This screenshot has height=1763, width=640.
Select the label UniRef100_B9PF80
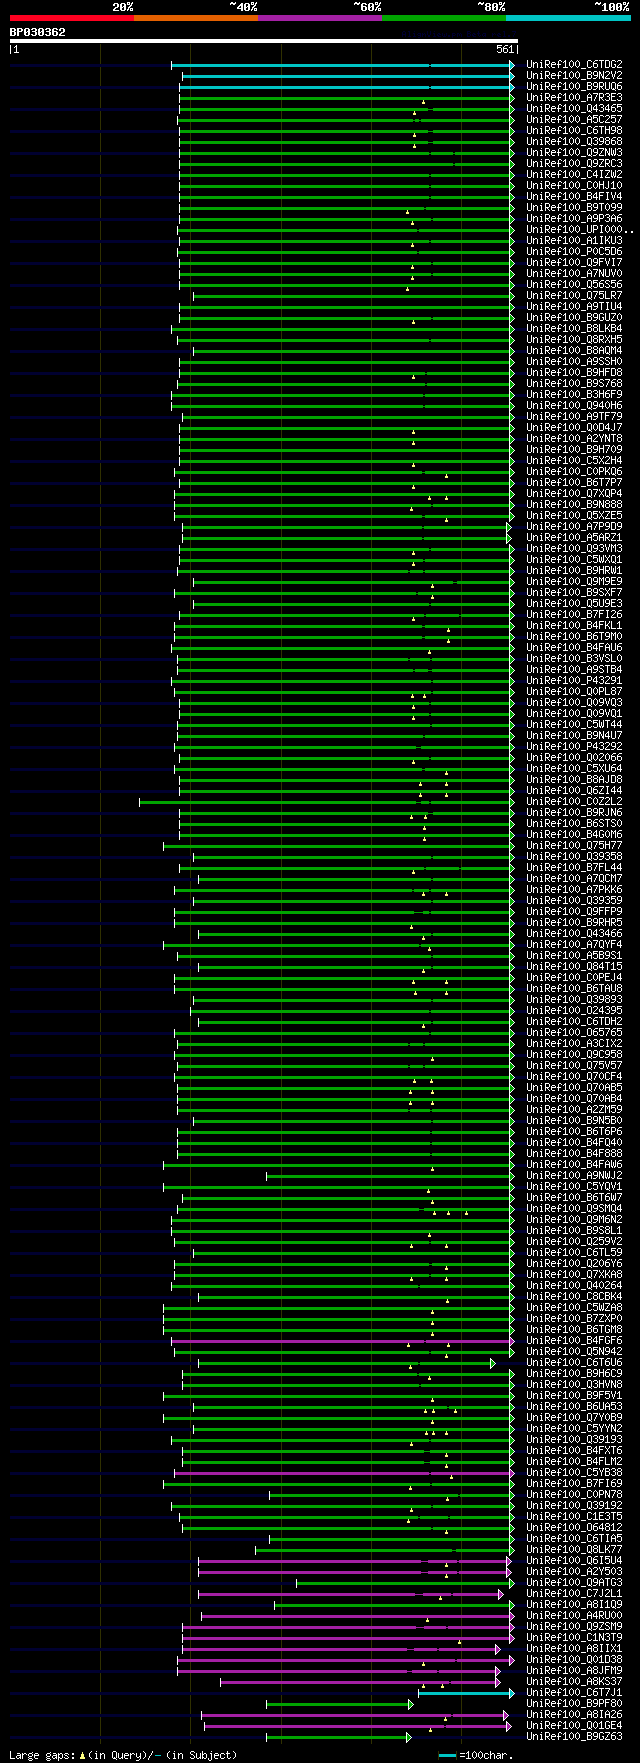574,1703
